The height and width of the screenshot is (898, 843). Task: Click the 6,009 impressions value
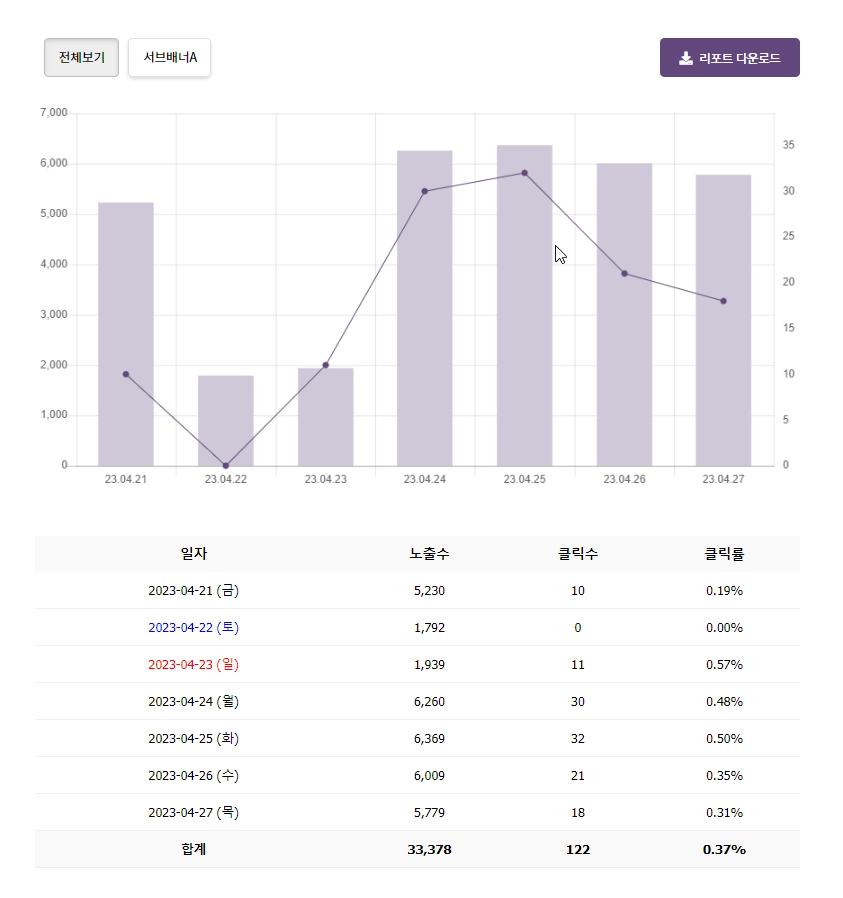(430, 775)
